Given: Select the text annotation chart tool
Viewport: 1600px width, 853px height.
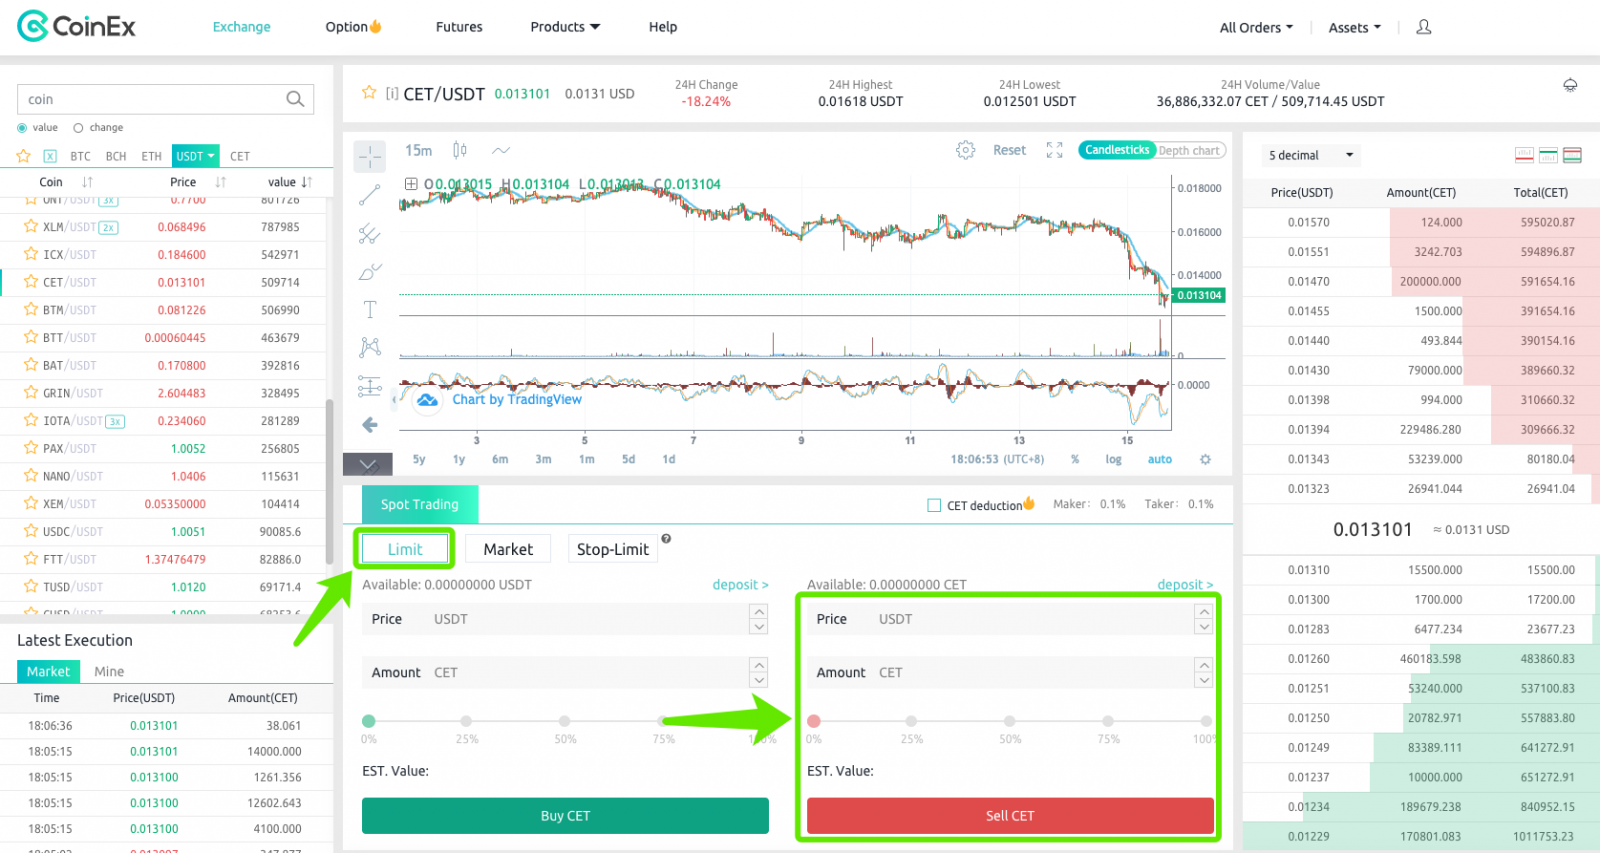Looking at the screenshot, I should point(370,309).
